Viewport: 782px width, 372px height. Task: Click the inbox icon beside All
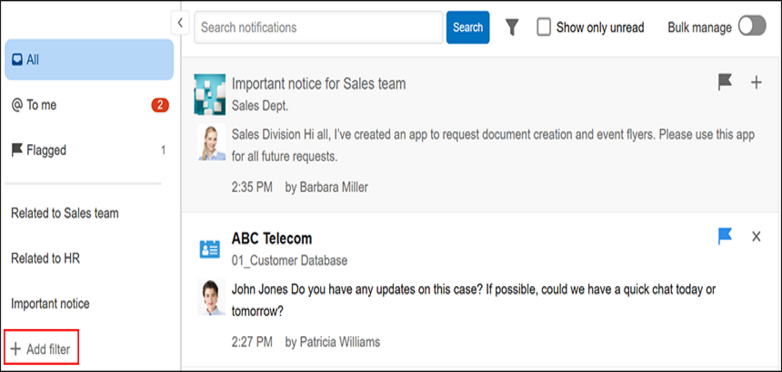(17, 60)
